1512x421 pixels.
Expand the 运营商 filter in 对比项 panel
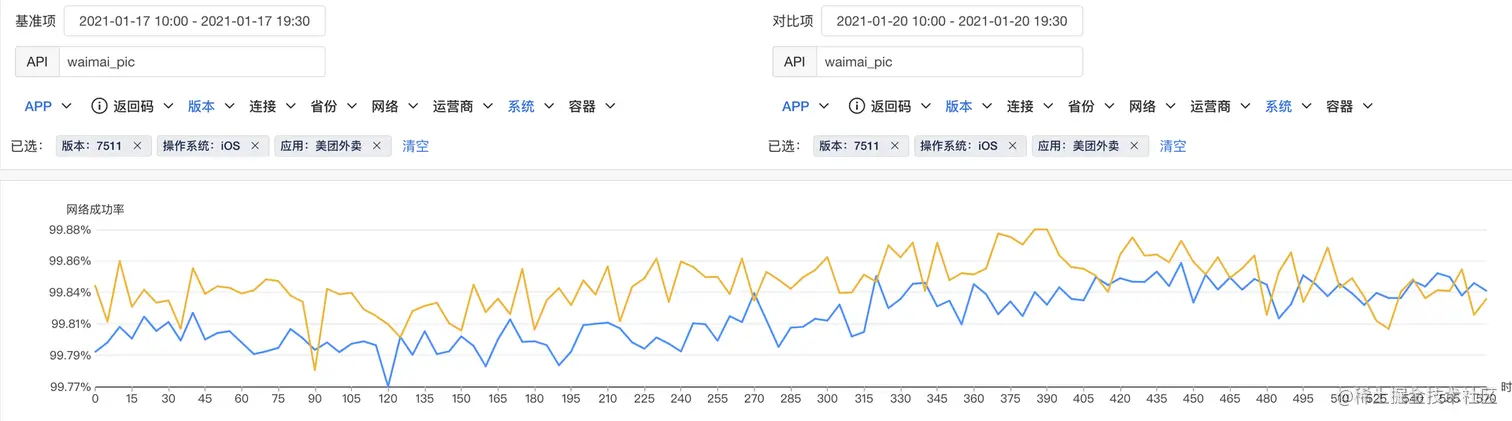(1222, 106)
